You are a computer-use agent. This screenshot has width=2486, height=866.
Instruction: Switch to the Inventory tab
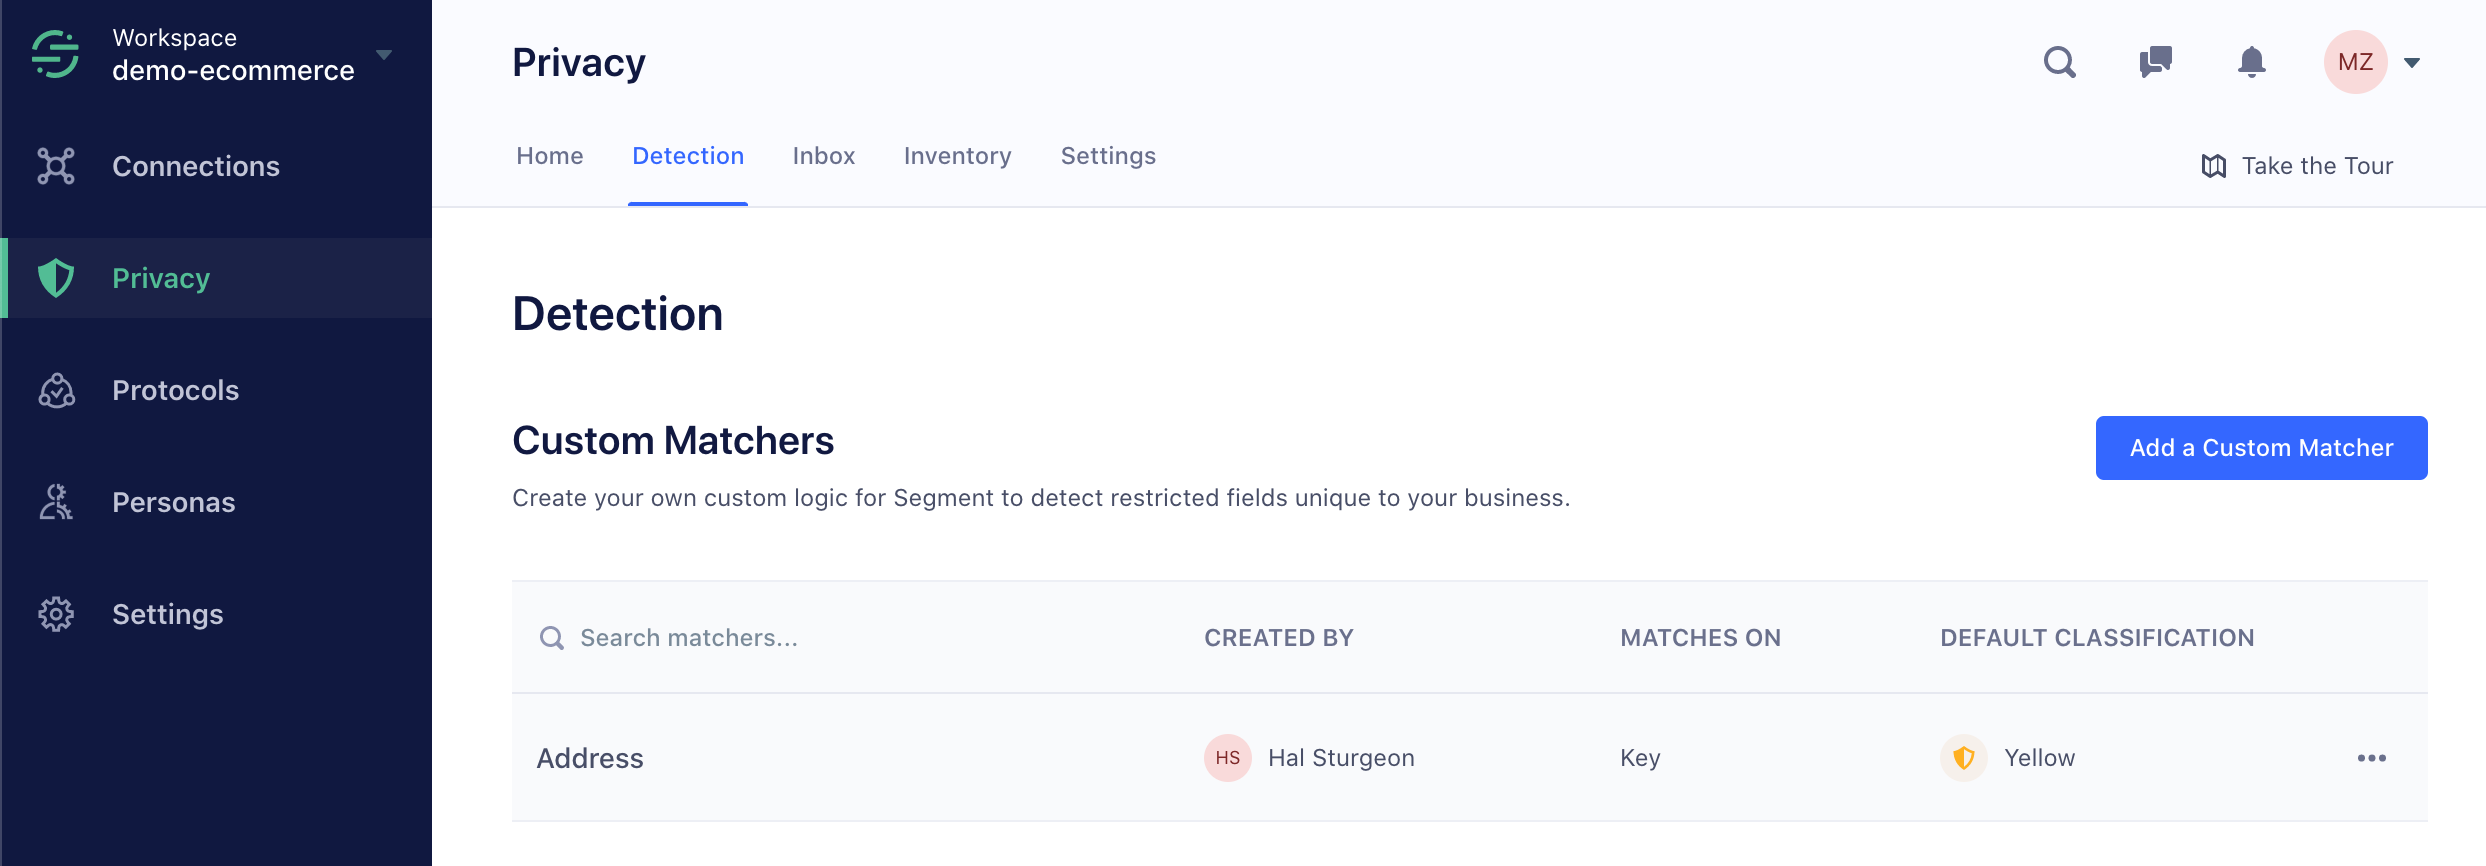(957, 156)
